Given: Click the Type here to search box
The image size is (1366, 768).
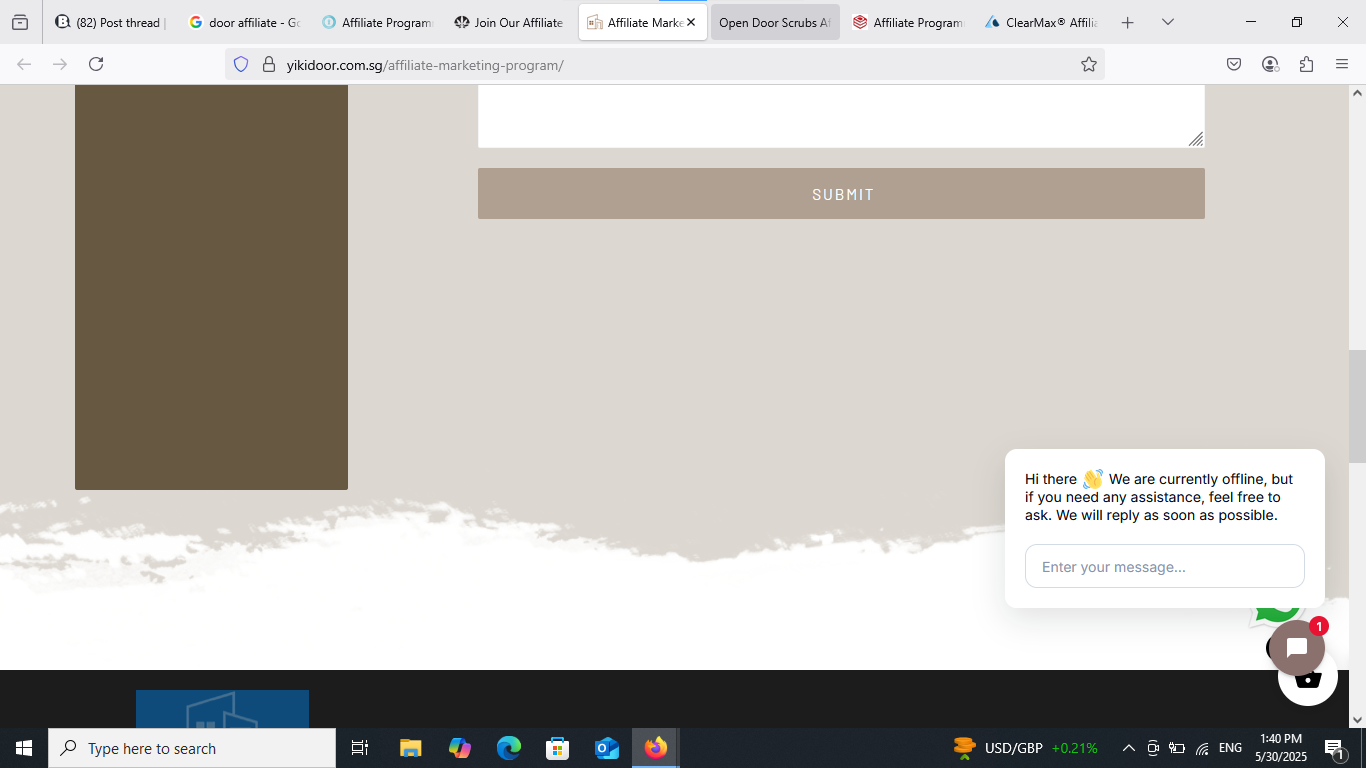Looking at the screenshot, I should click(192, 748).
